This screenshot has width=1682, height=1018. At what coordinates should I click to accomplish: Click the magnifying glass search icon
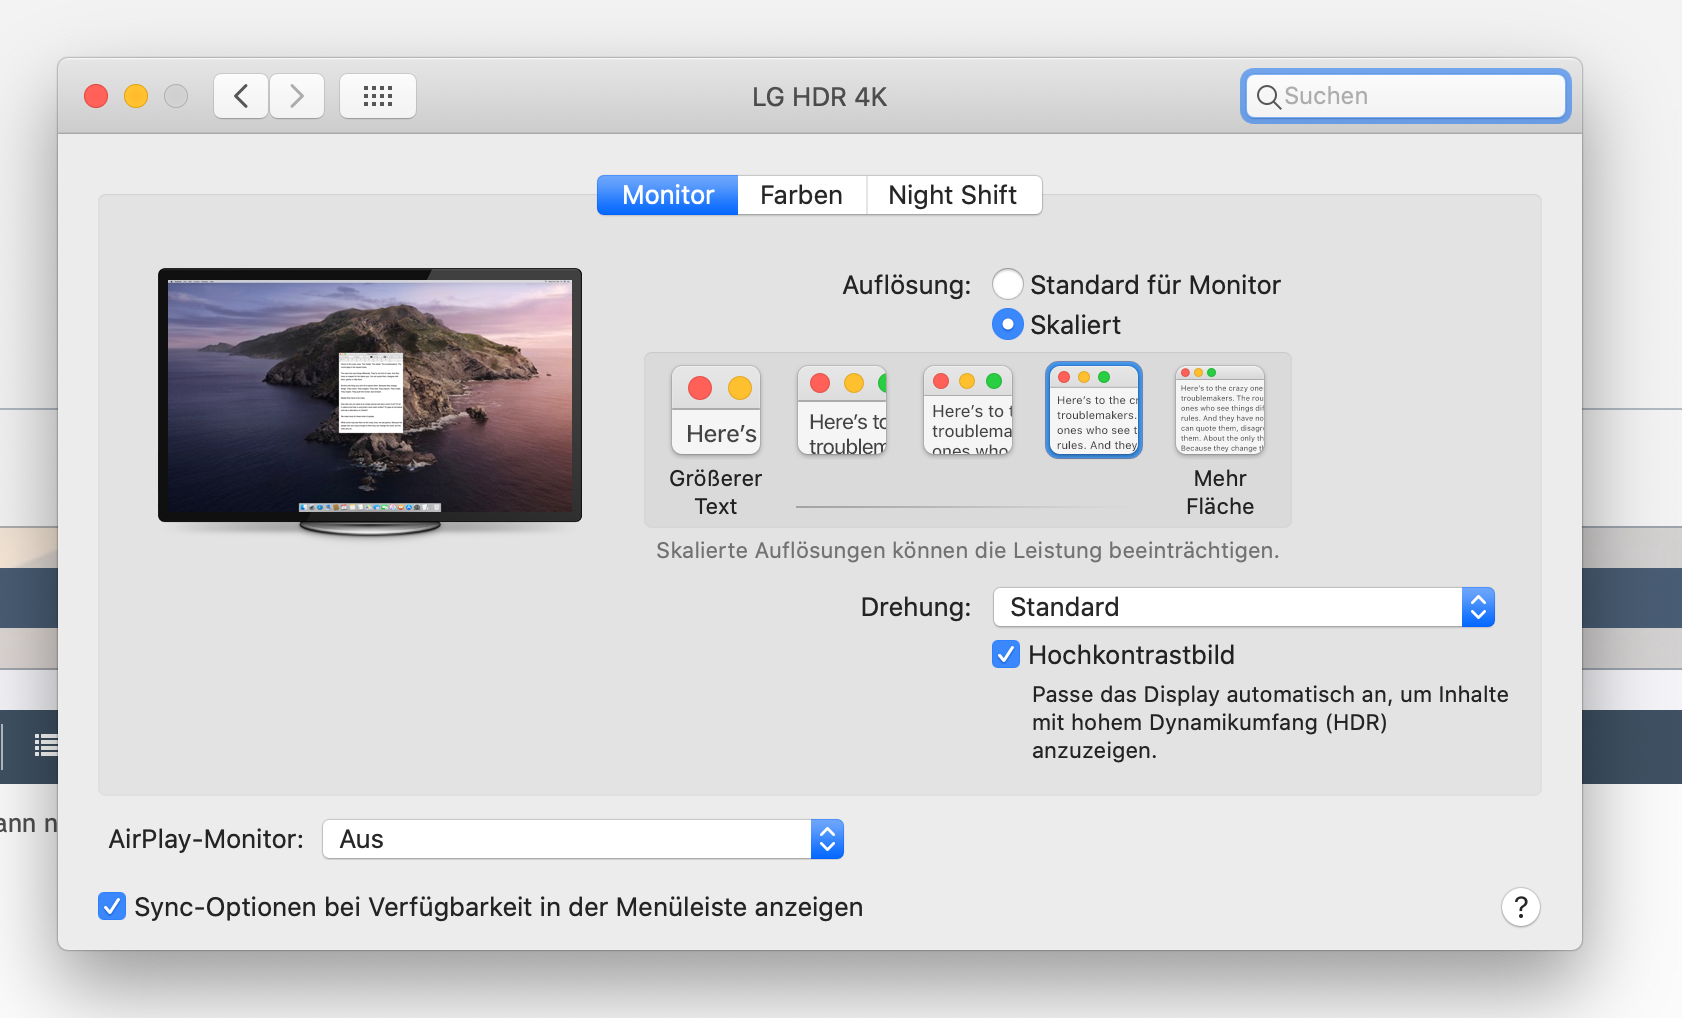[1268, 96]
